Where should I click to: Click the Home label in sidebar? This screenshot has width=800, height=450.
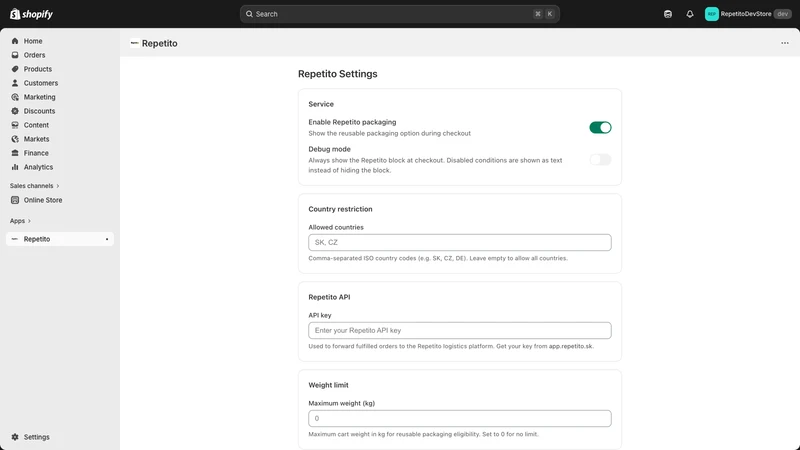click(33, 41)
